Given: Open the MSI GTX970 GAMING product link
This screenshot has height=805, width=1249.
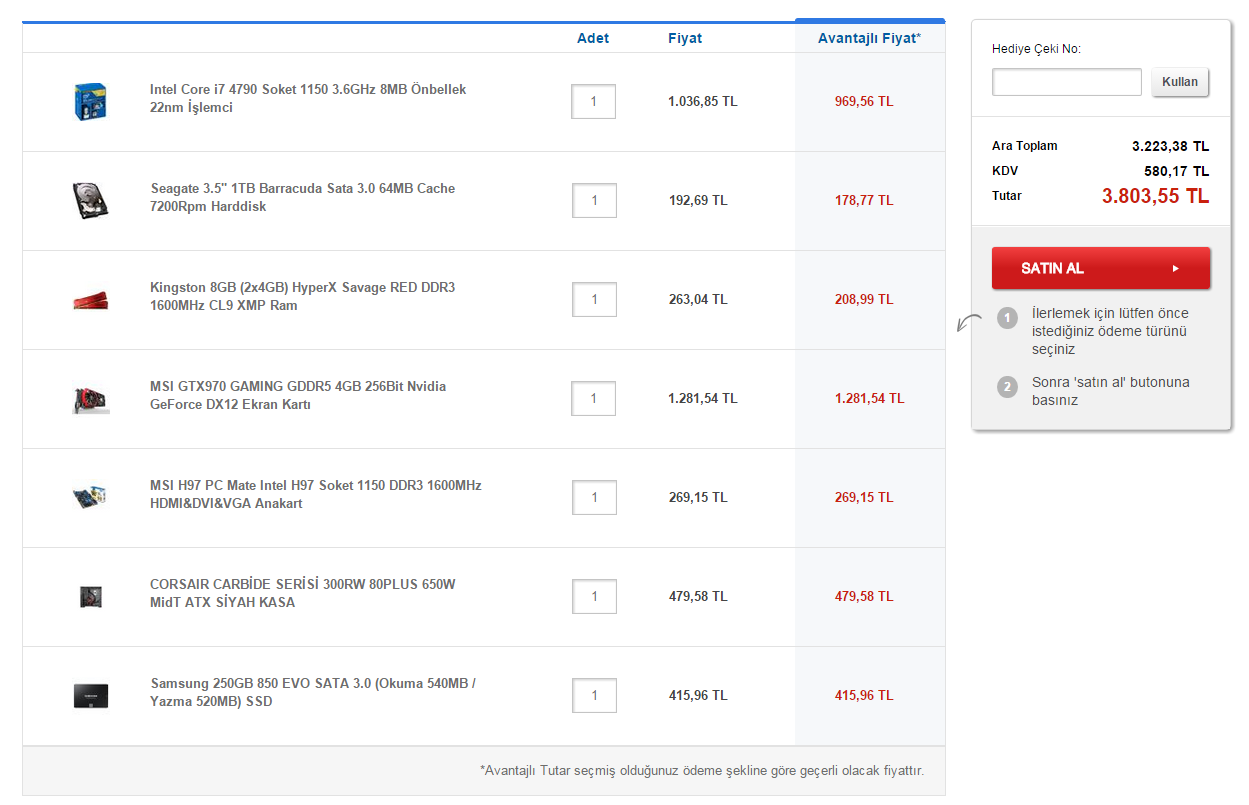Looking at the screenshot, I should point(298,395).
